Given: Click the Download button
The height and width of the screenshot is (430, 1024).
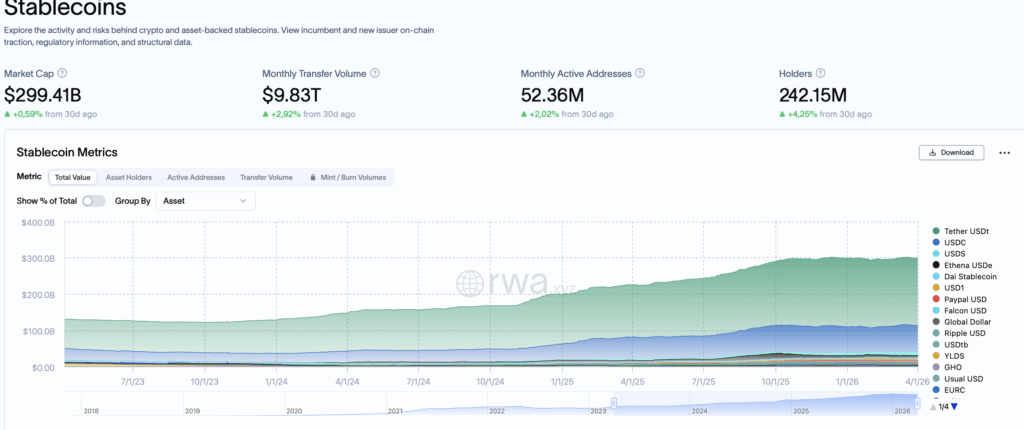Looking at the screenshot, I should pyautogui.click(x=952, y=152).
